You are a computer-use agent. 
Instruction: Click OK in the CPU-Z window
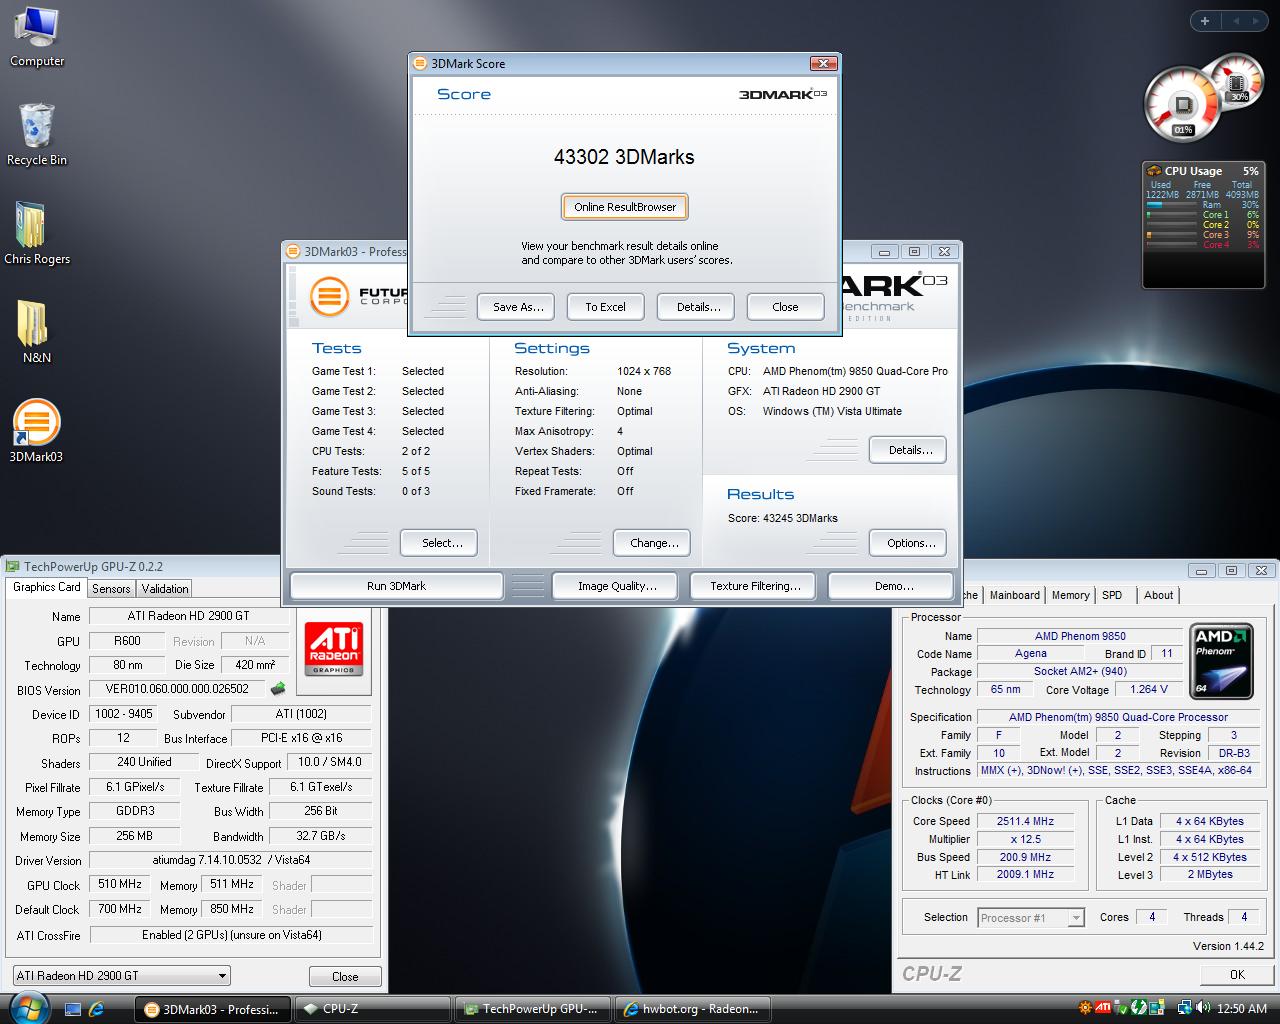coord(1237,974)
